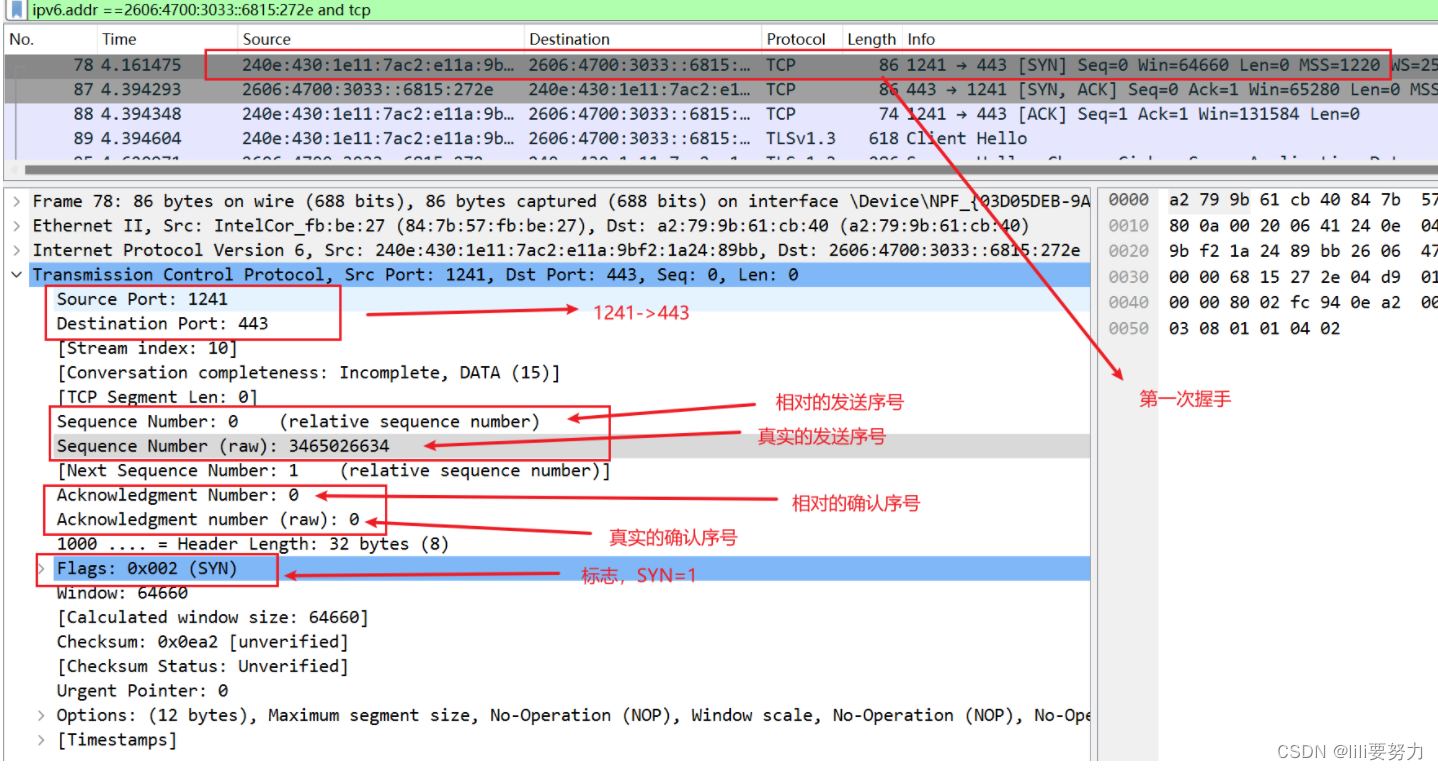1438x770 pixels.
Task: Expand the Ethernet II tree node
Action: 16,226
